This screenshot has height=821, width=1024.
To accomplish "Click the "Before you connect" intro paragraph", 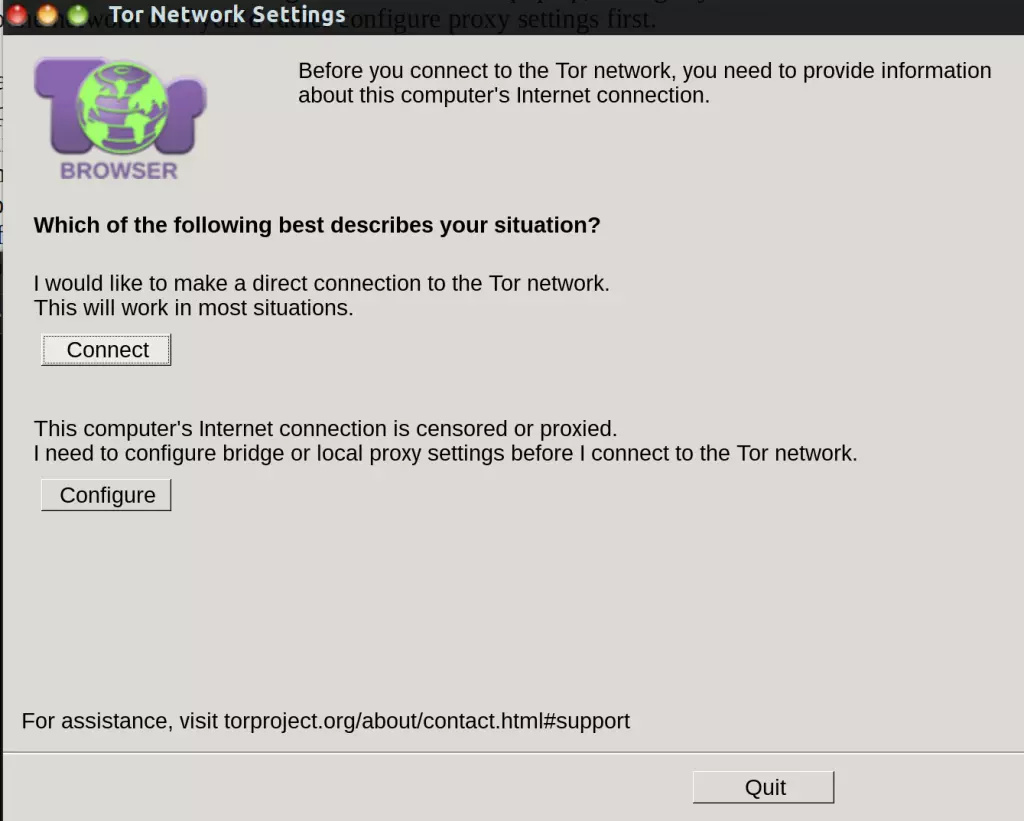I will coord(644,83).
